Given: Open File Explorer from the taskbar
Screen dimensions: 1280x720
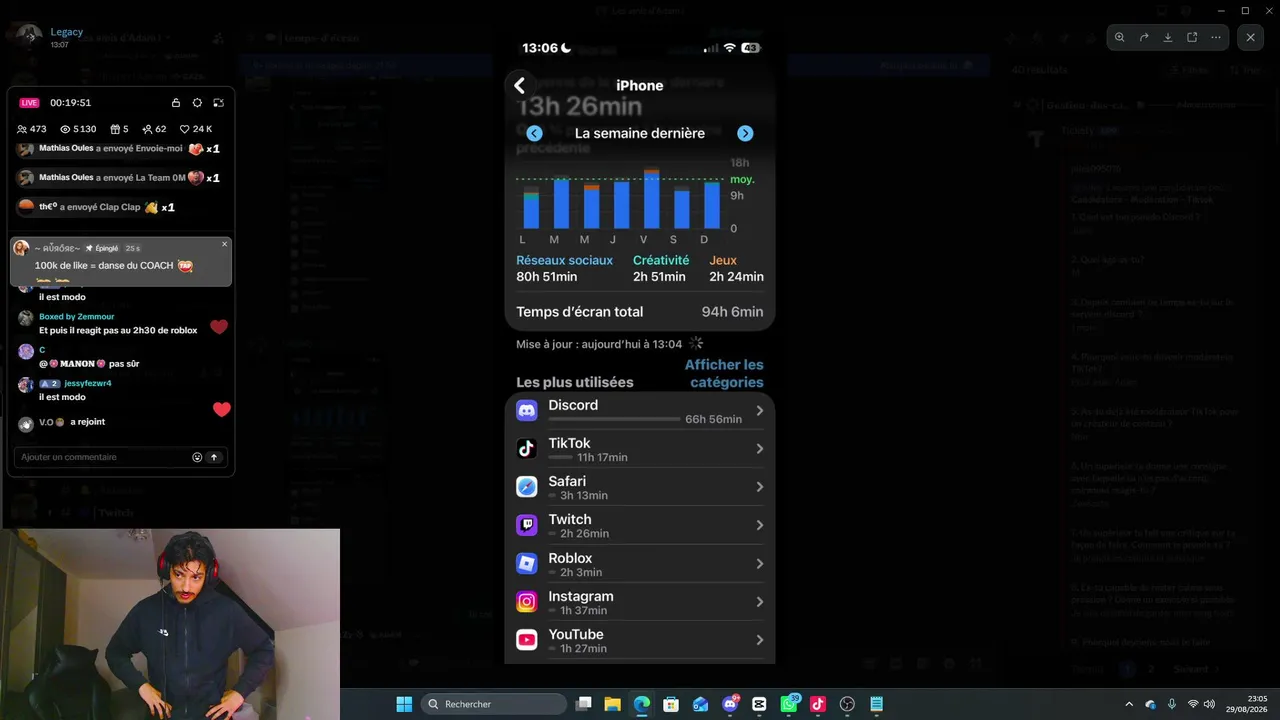Looking at the screenshot, I should point(613,704).
